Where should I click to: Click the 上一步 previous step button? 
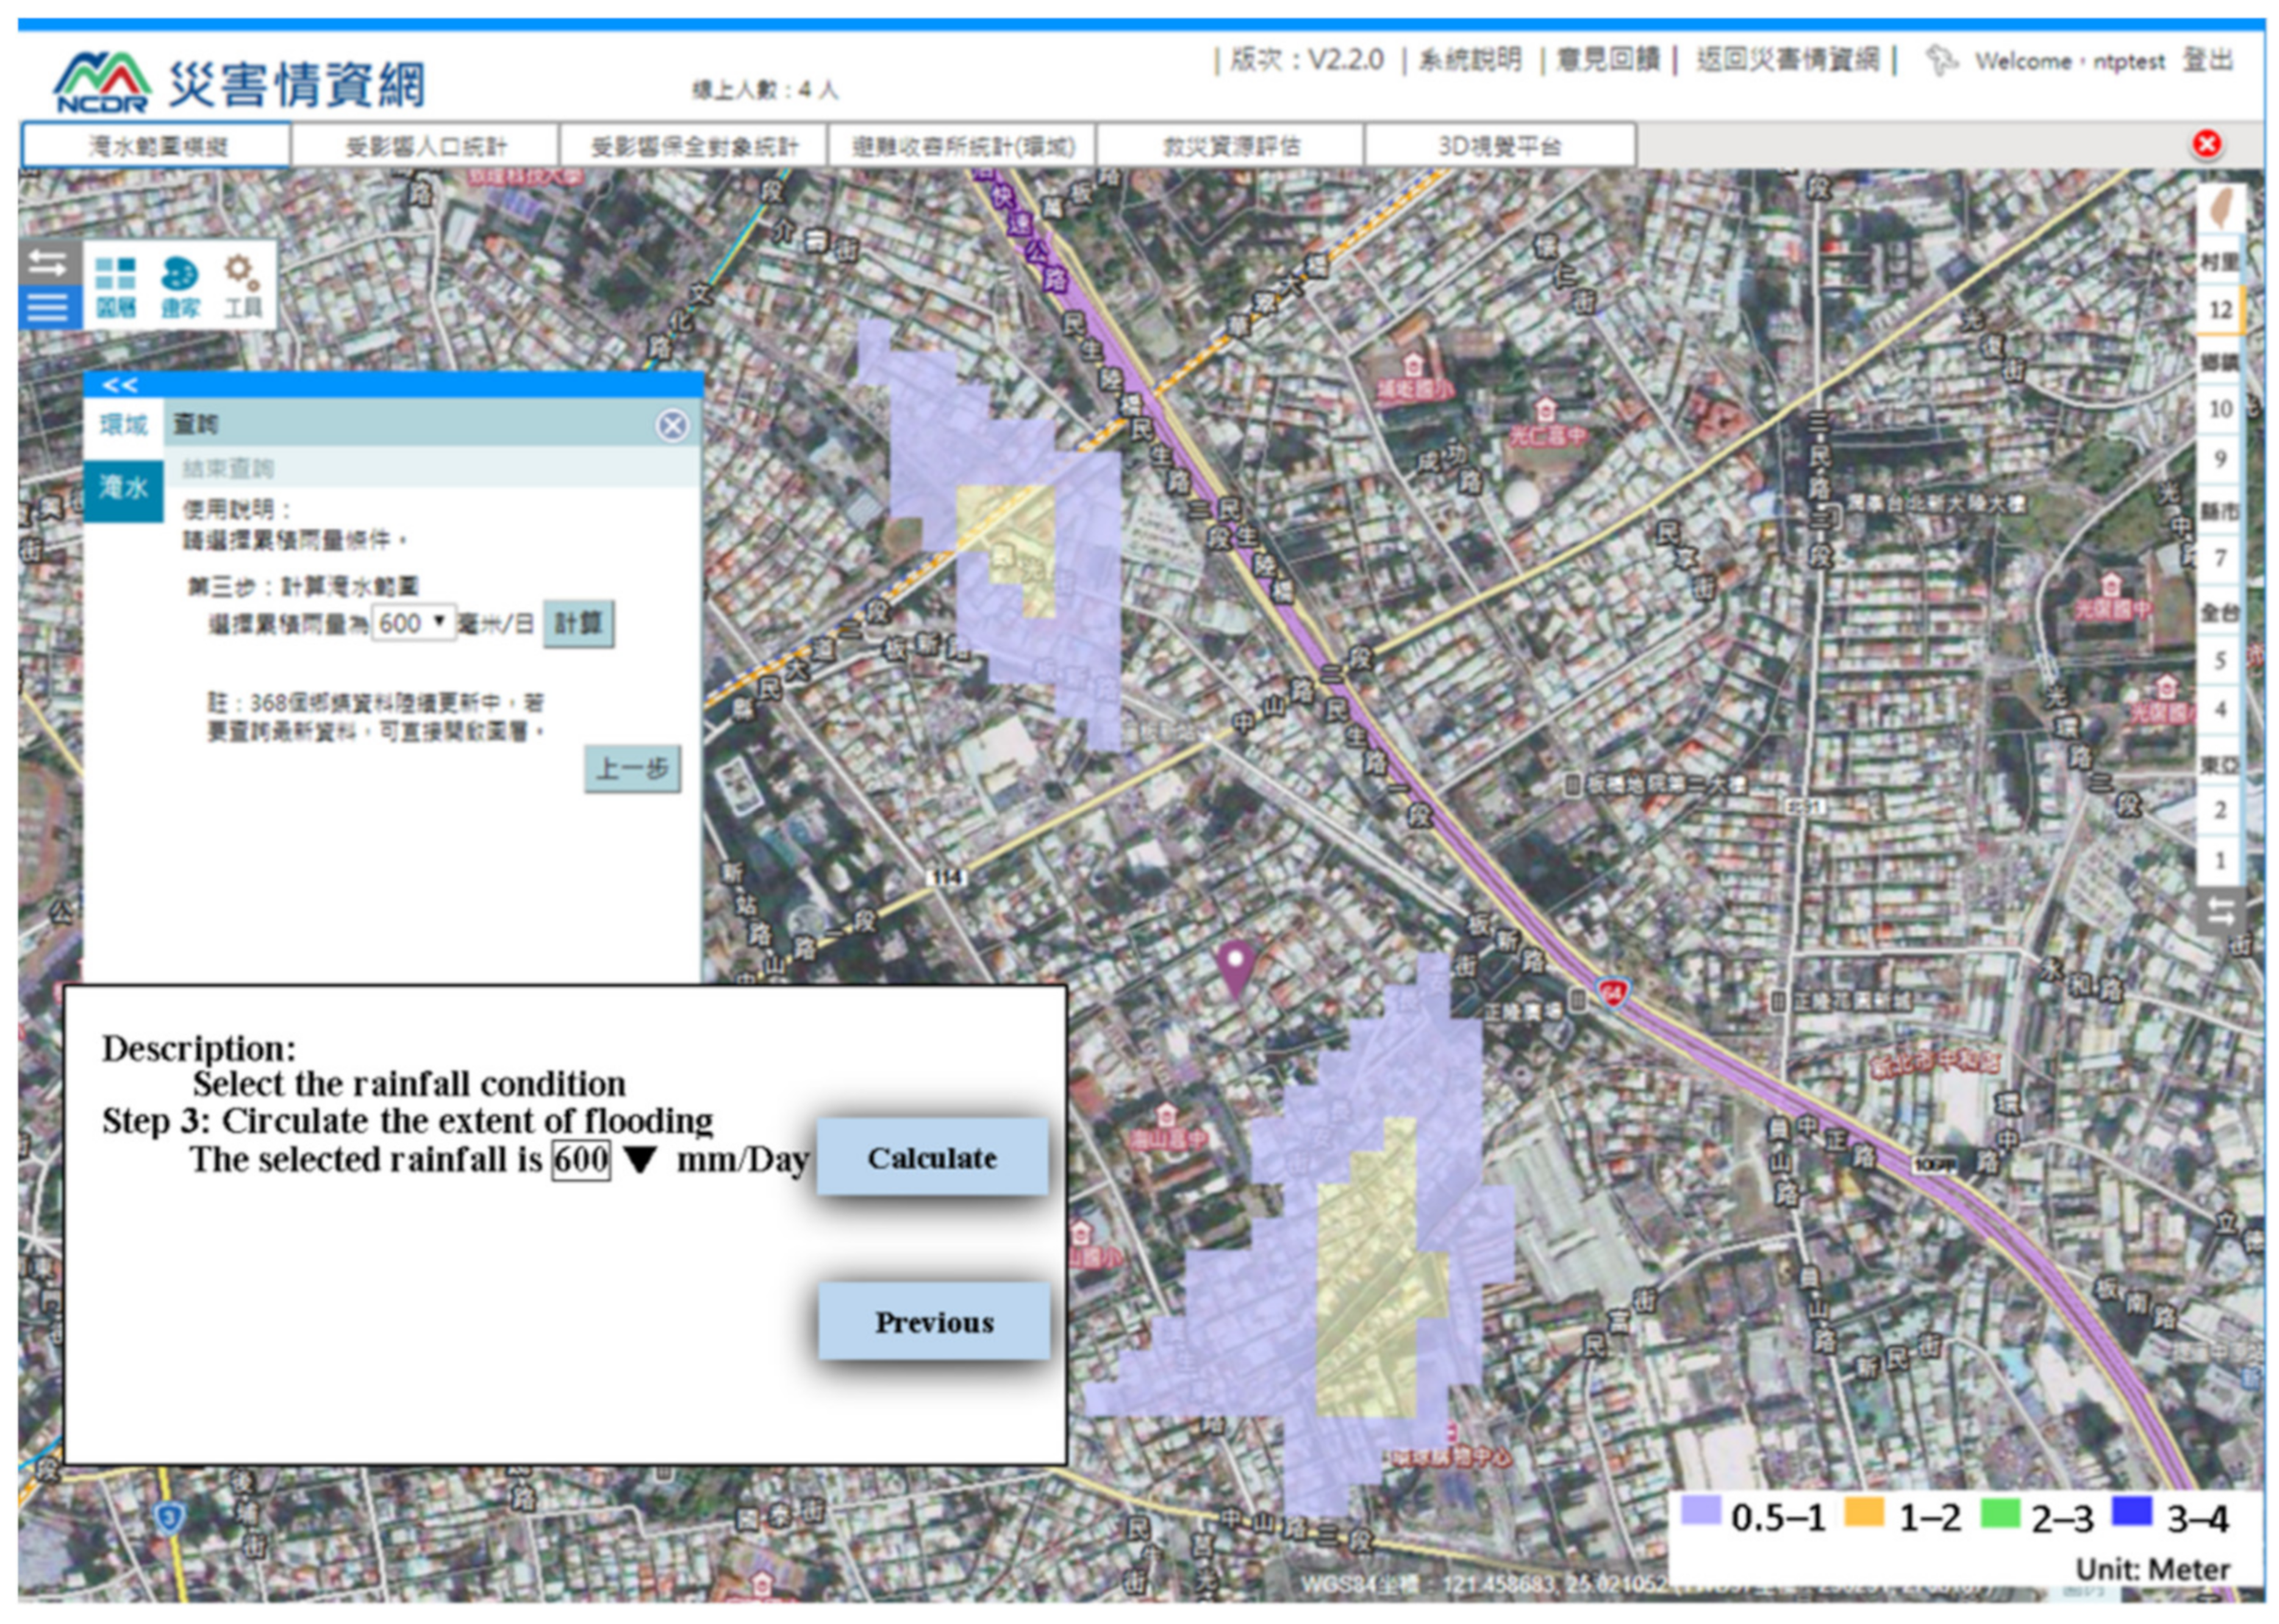click(632, 768)
